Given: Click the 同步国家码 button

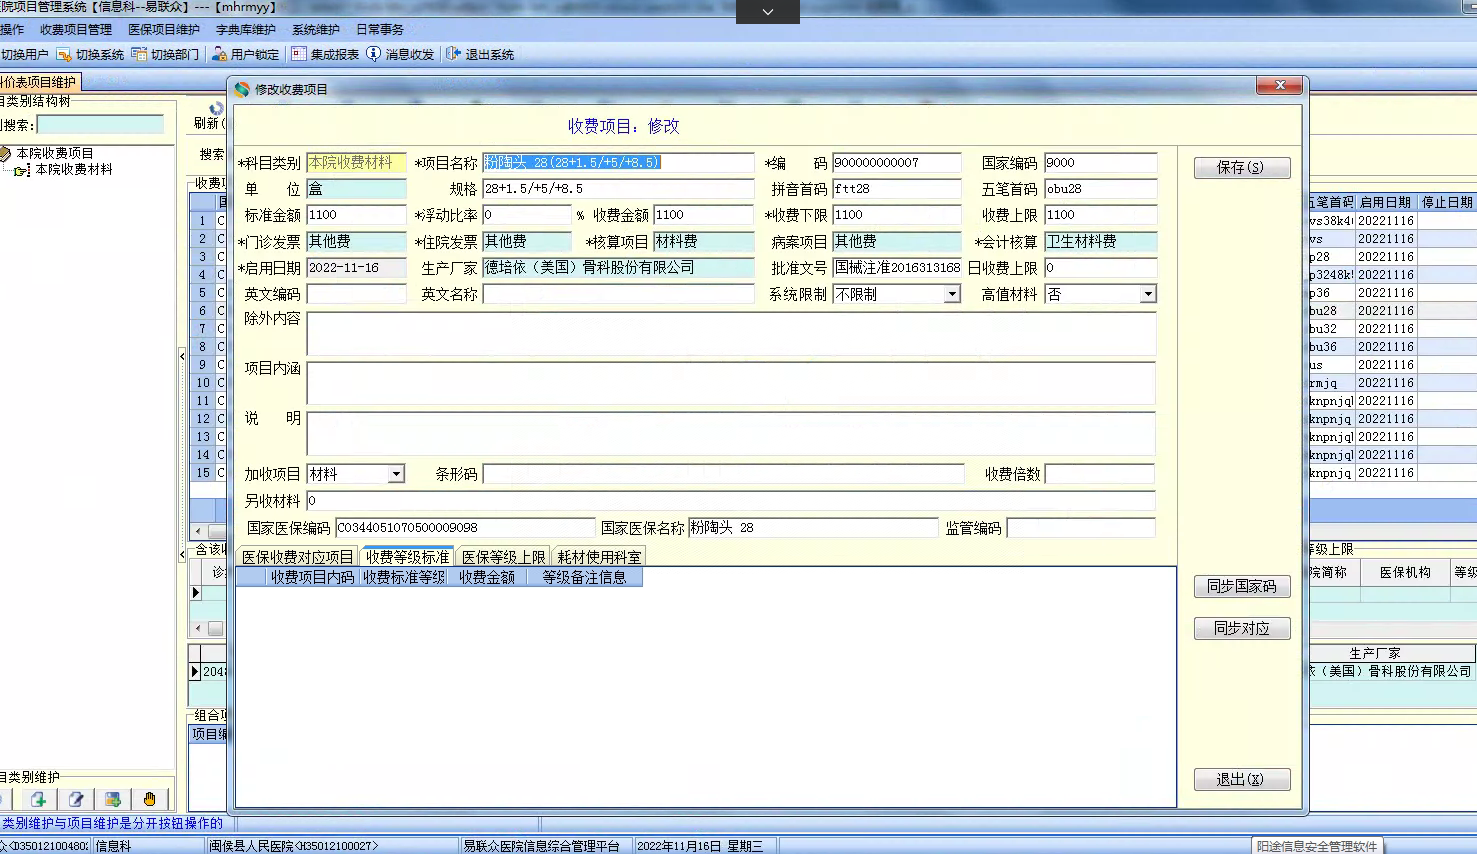Looking at the screenshot, I should tap(1241, 586).
